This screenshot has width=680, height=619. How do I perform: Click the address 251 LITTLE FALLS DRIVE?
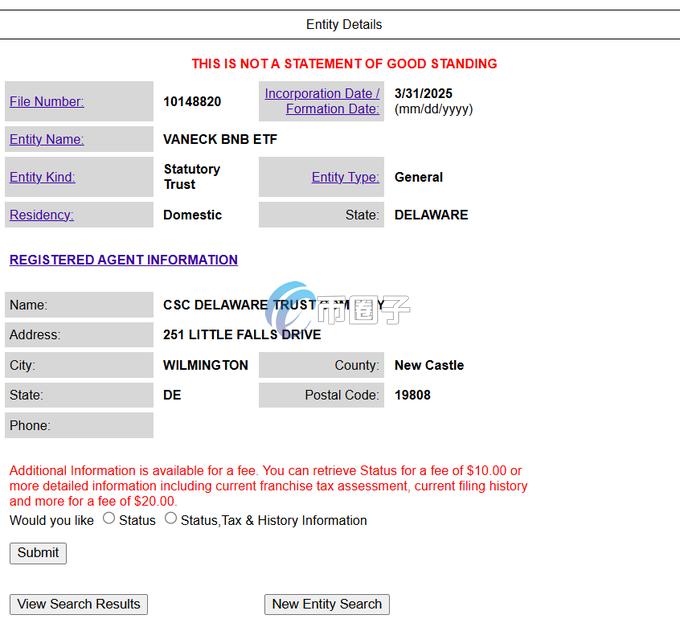(242, 334)
